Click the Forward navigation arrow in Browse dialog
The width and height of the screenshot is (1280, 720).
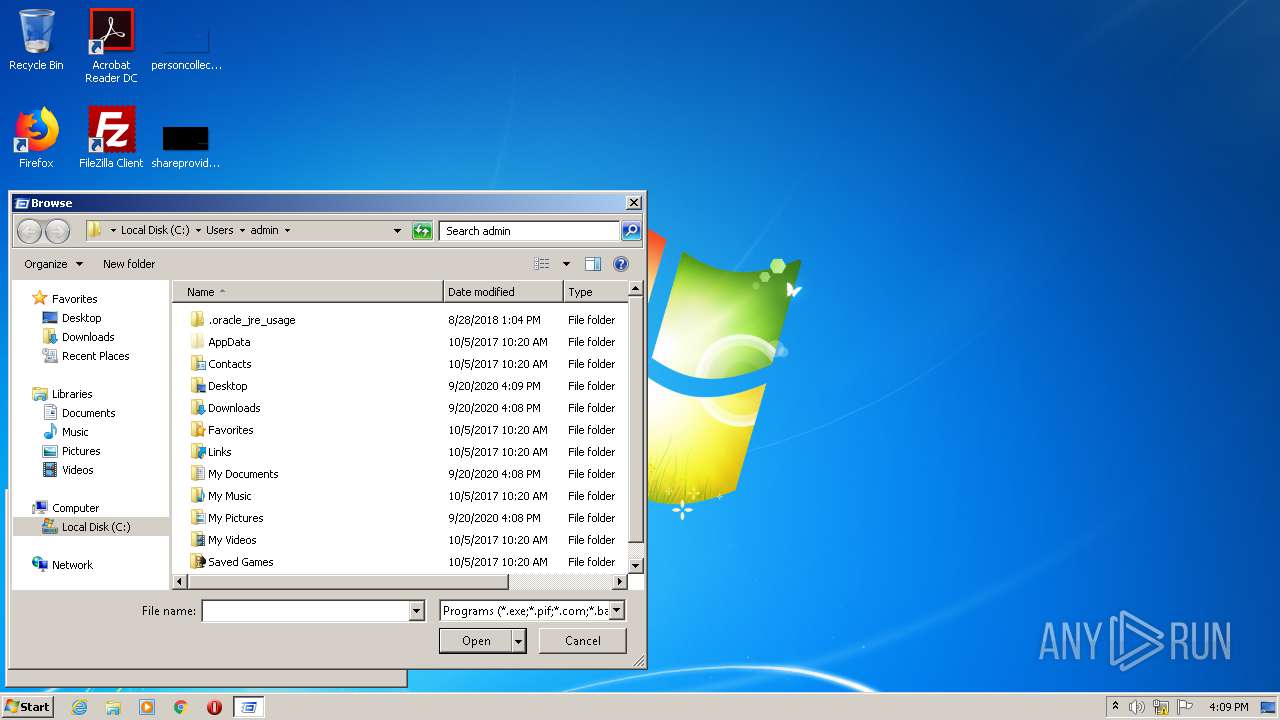coord(57,231)
